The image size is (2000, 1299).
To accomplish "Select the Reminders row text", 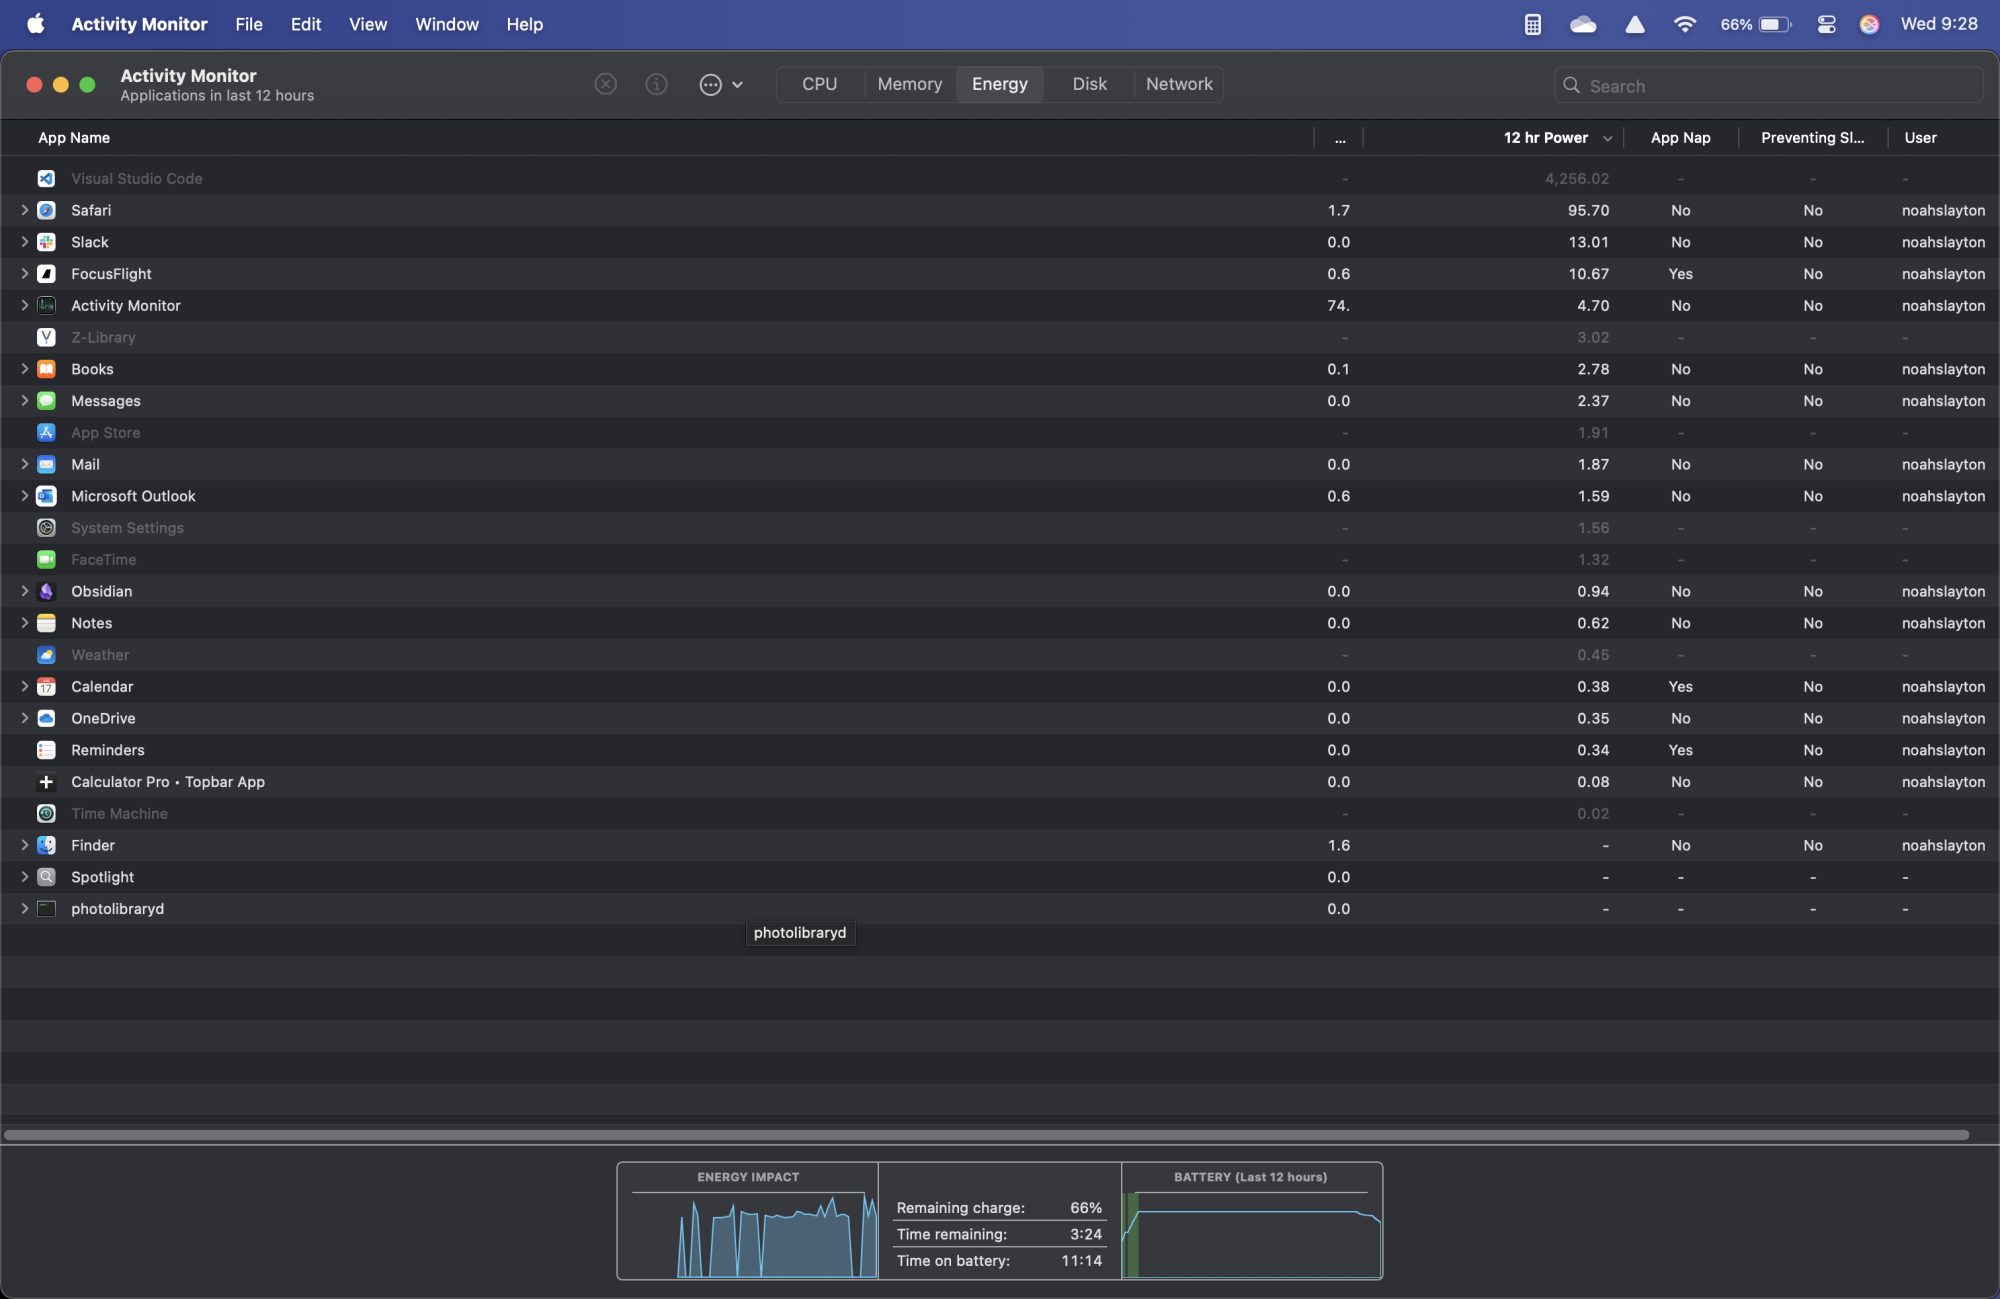I will [108, 750].
